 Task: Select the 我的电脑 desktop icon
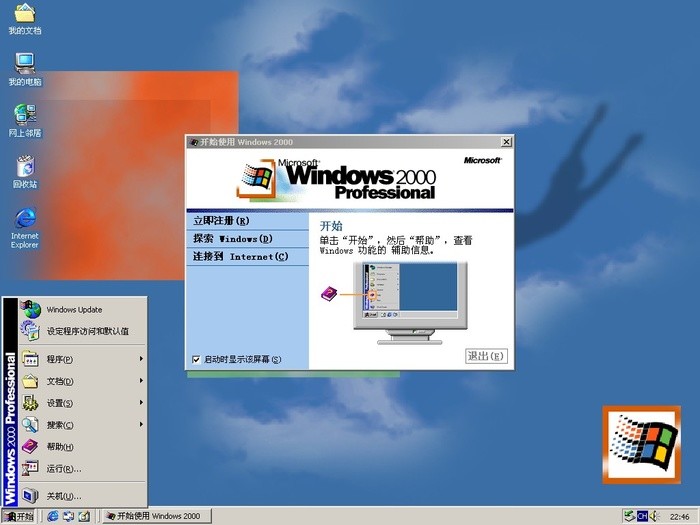[25, 63]
